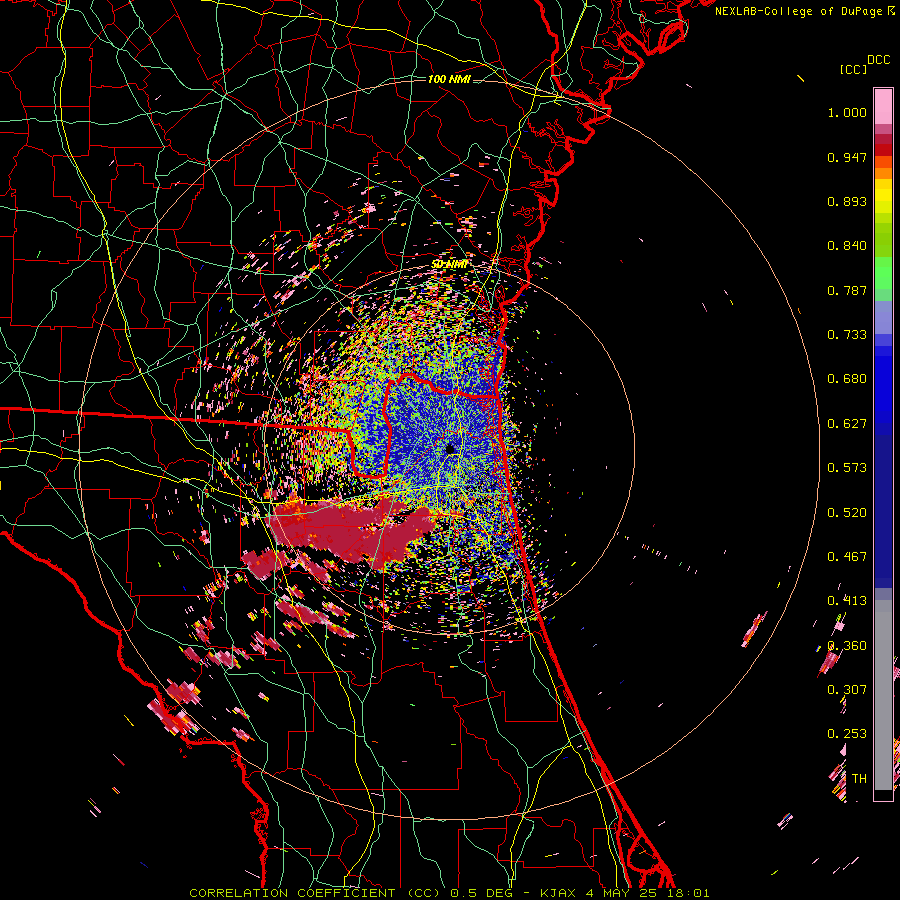
Task: Click the CORRELATION COEFFICIENT (CC) caption text
Action: [315, 893]
